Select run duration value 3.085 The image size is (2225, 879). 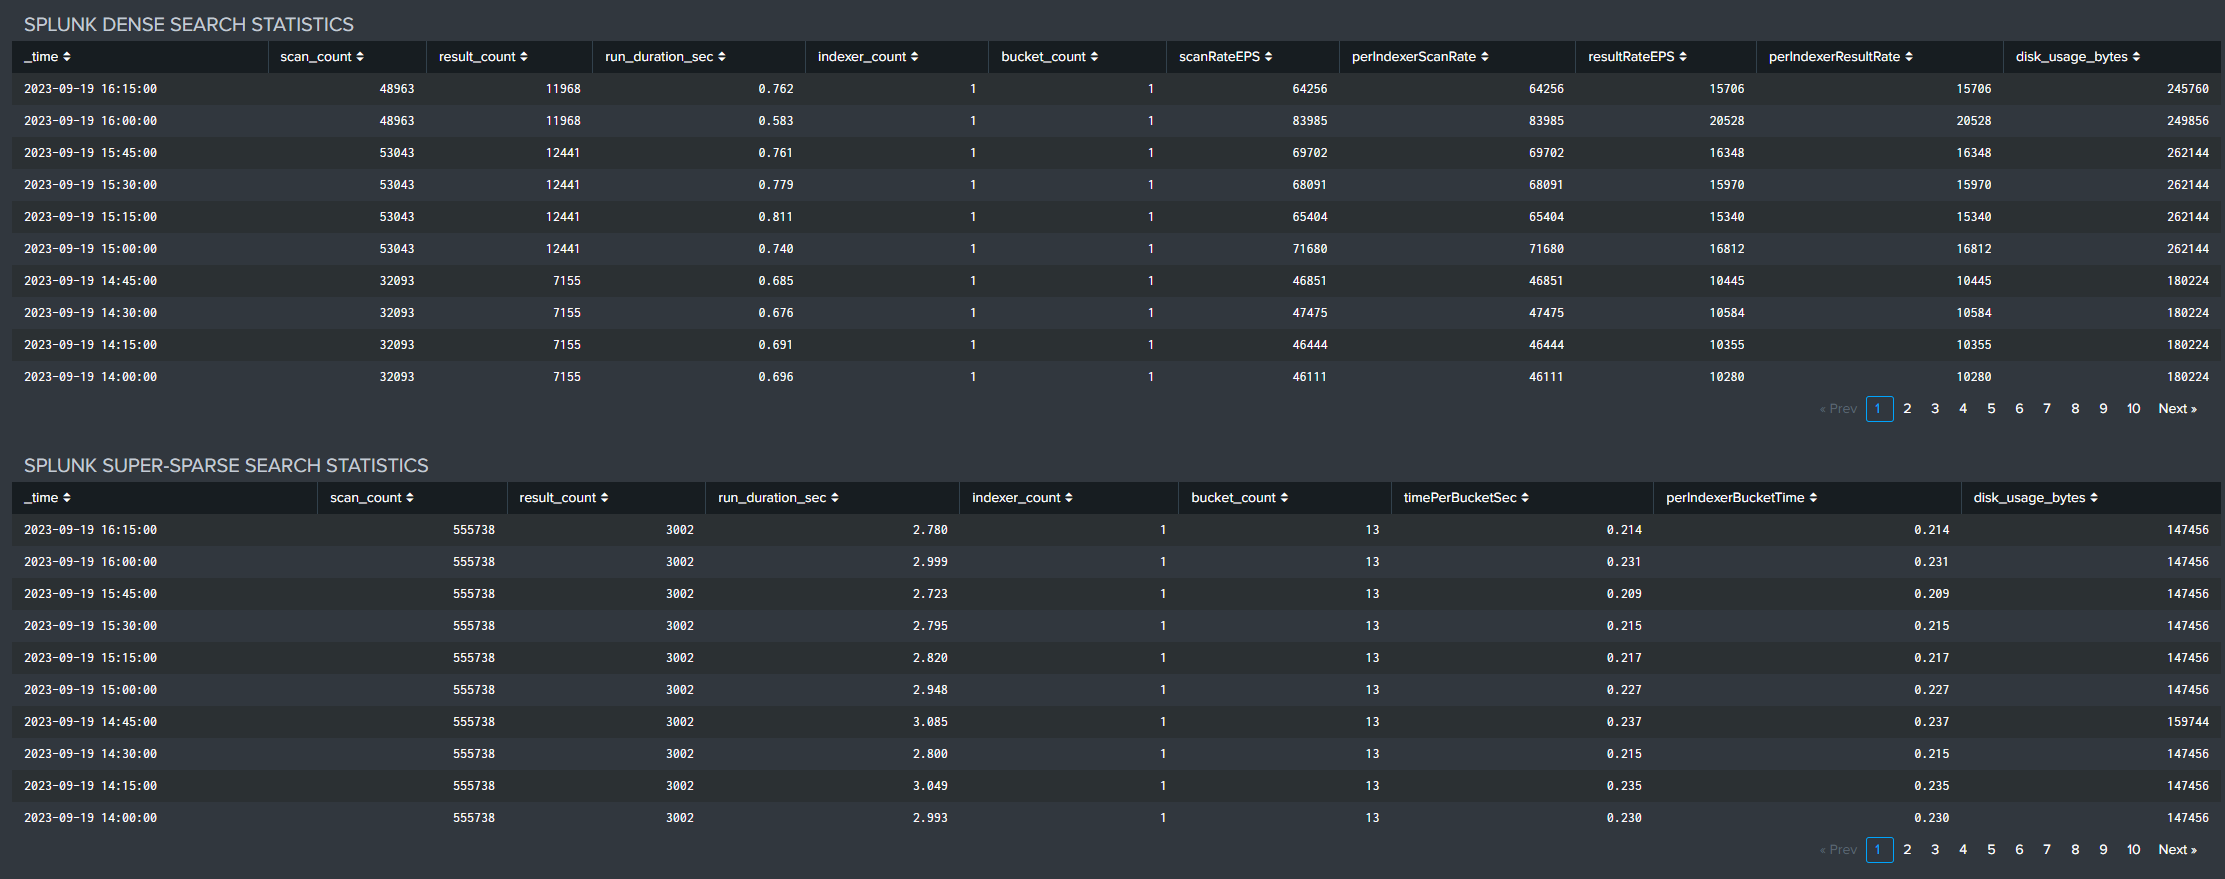coord(930,722)
